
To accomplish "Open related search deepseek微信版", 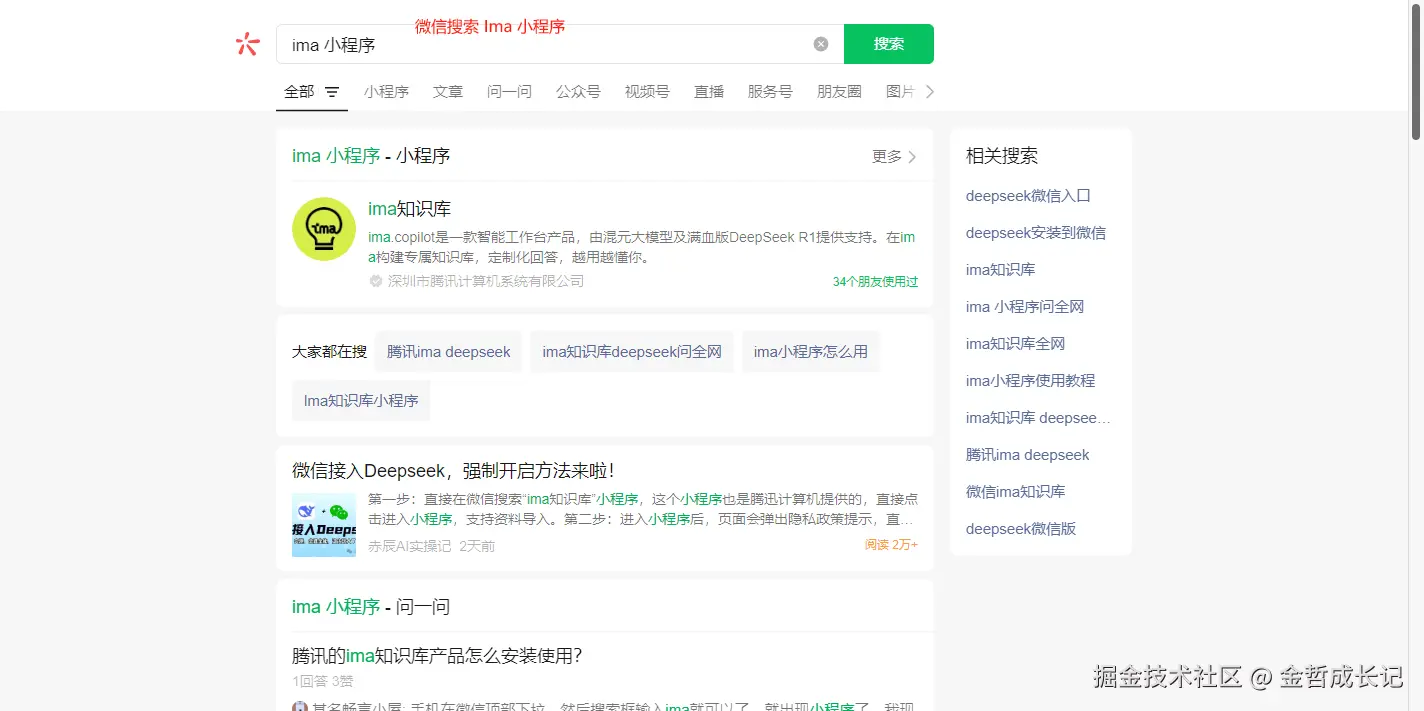I will pos(1021,529).
